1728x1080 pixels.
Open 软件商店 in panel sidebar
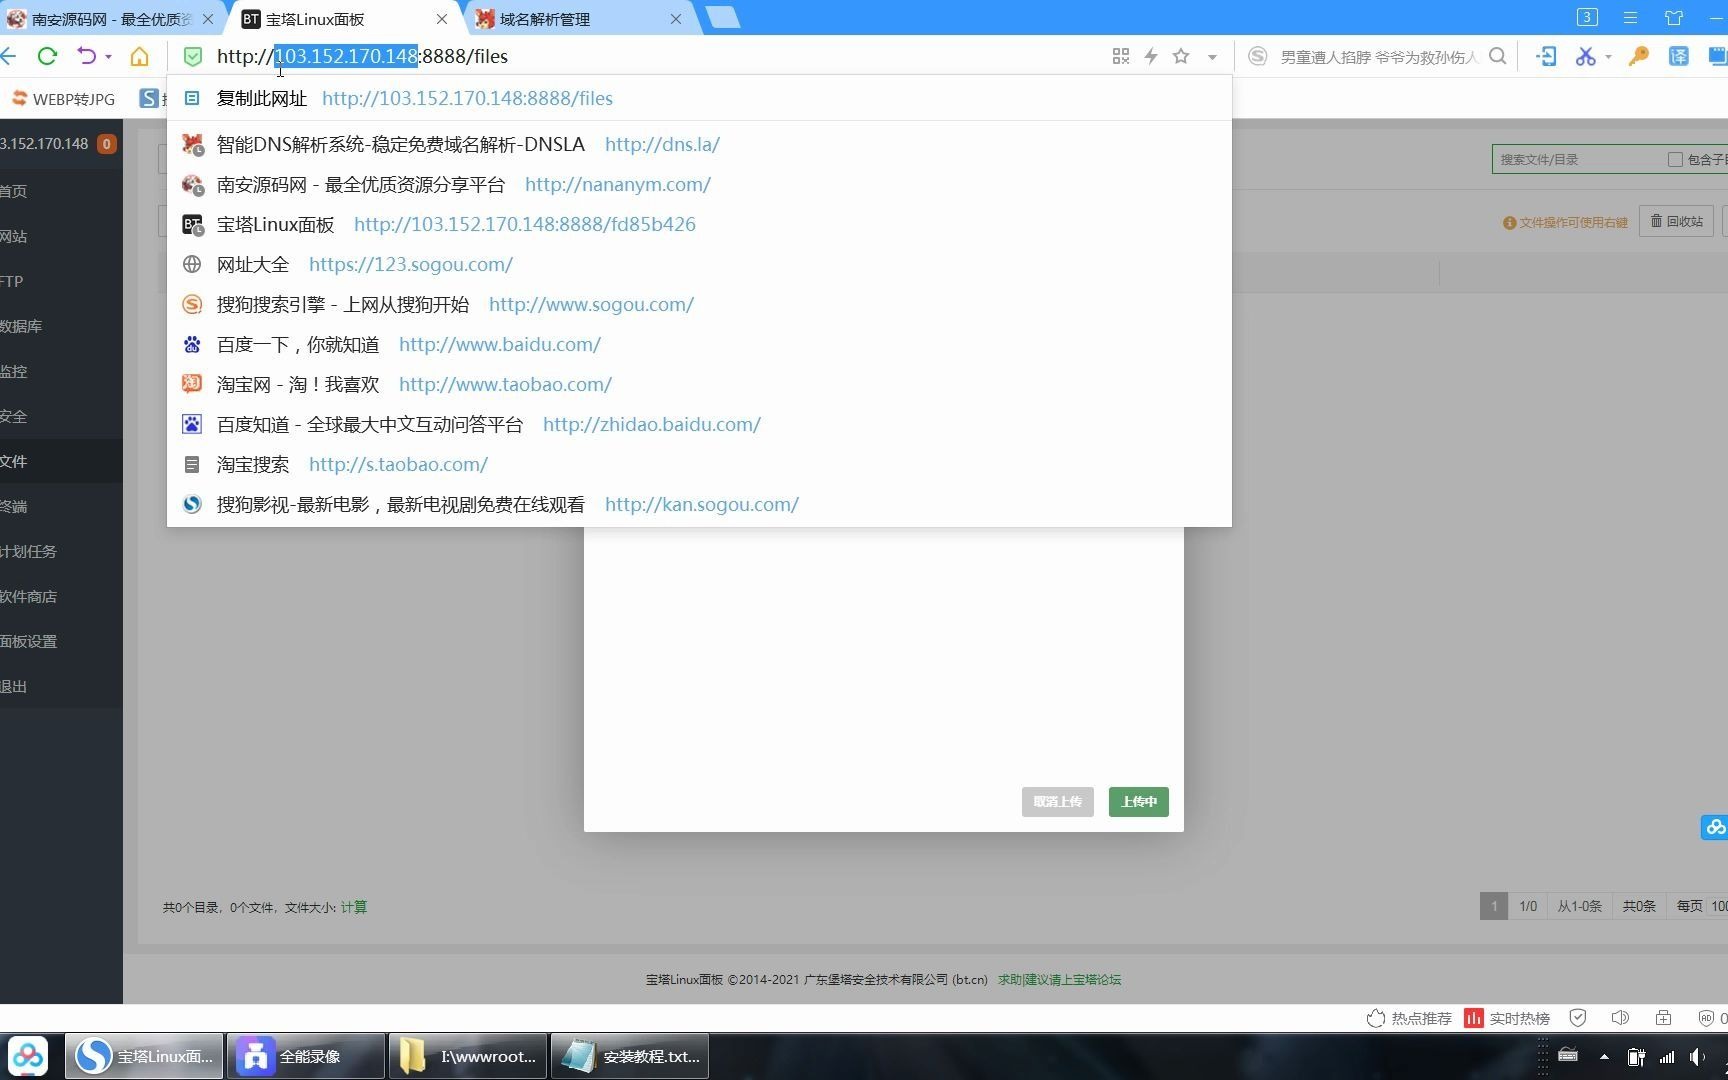[60, 596]
